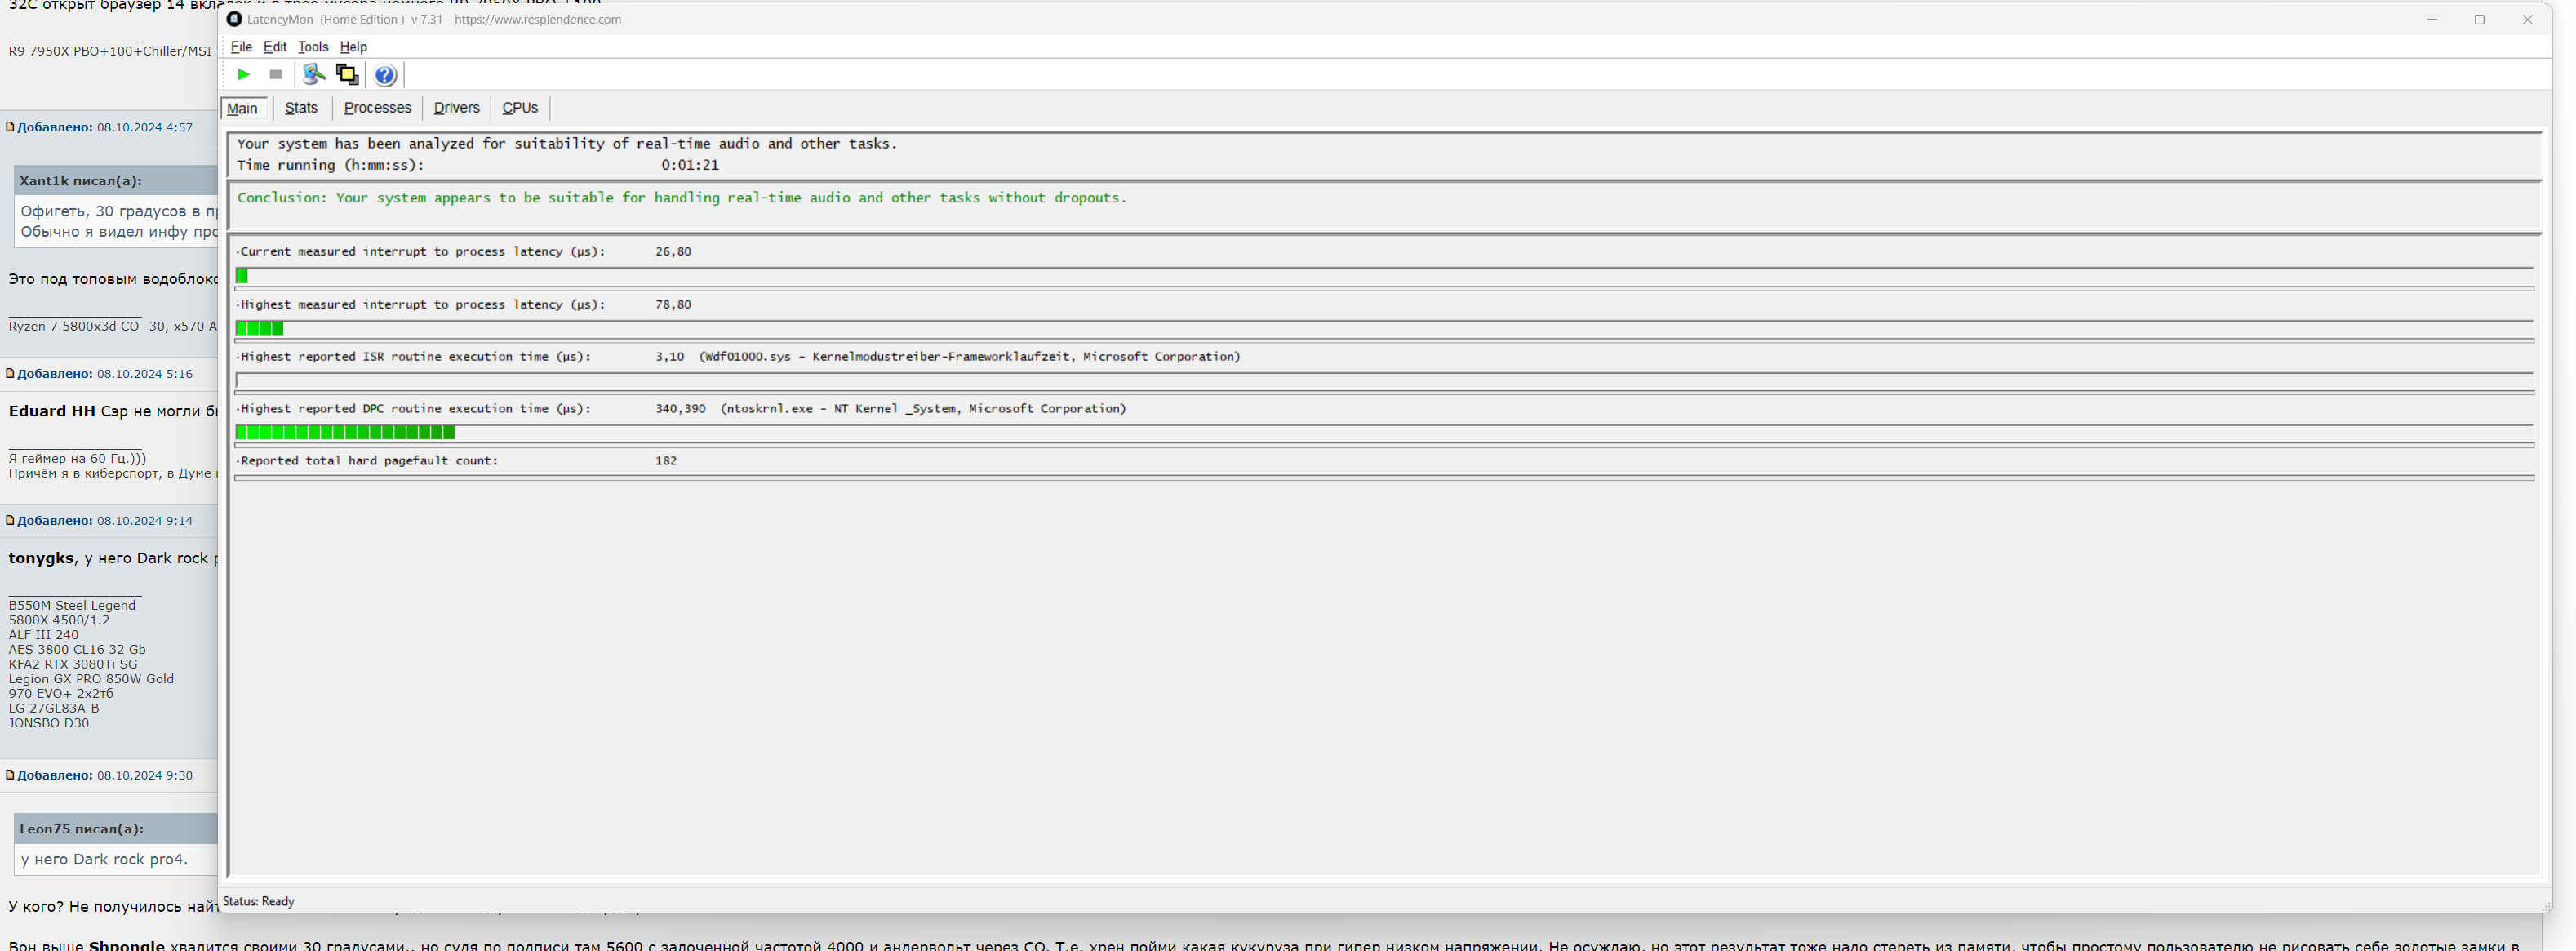Click the green conclusion text line
Screen dimensions: 2576x951
(681, 198)
